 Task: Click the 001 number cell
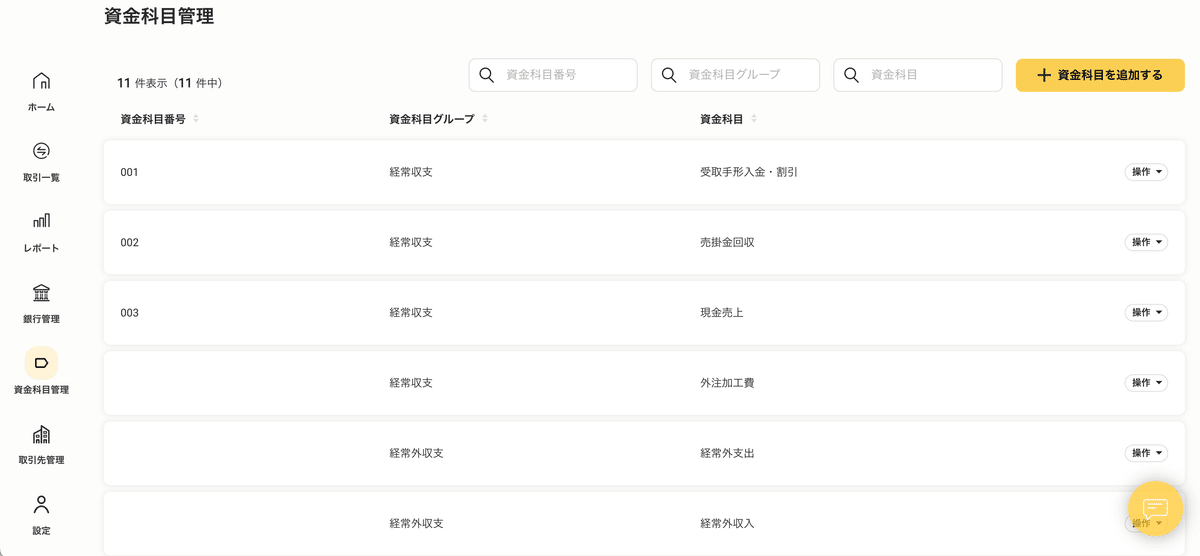click(x=129, y=172)
